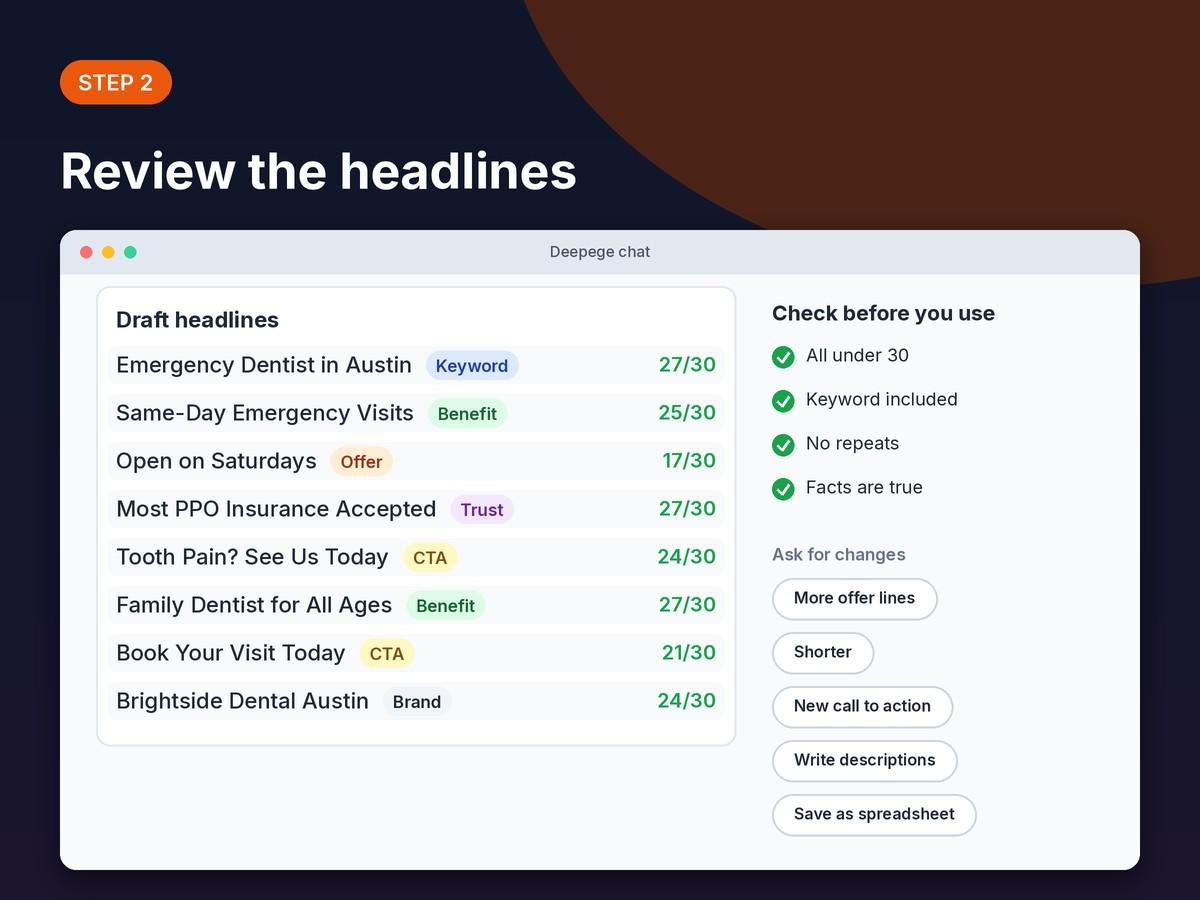
Task: Click the 17/30 character count
Action: coord(689,461)
